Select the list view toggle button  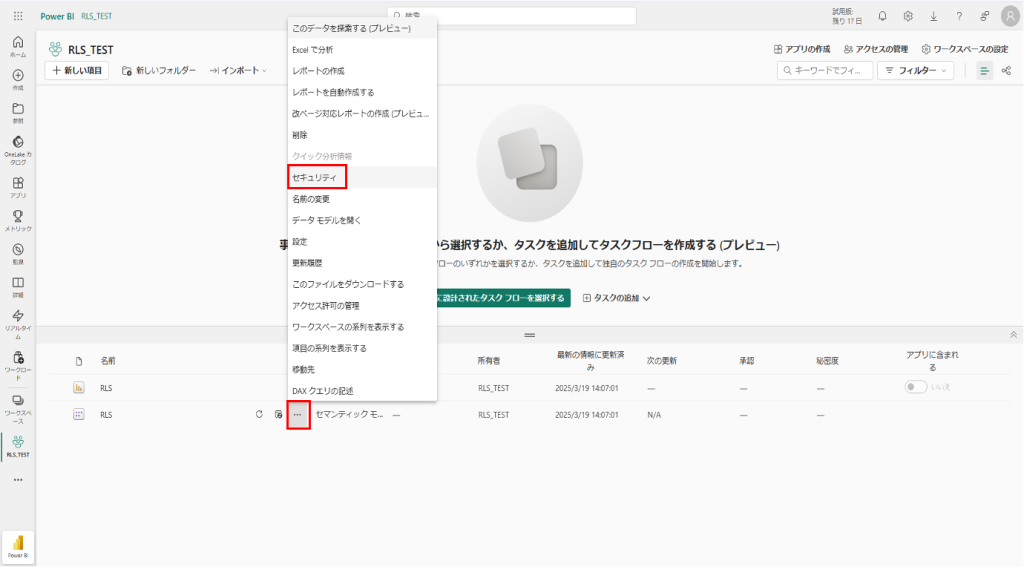coord(984,70)
